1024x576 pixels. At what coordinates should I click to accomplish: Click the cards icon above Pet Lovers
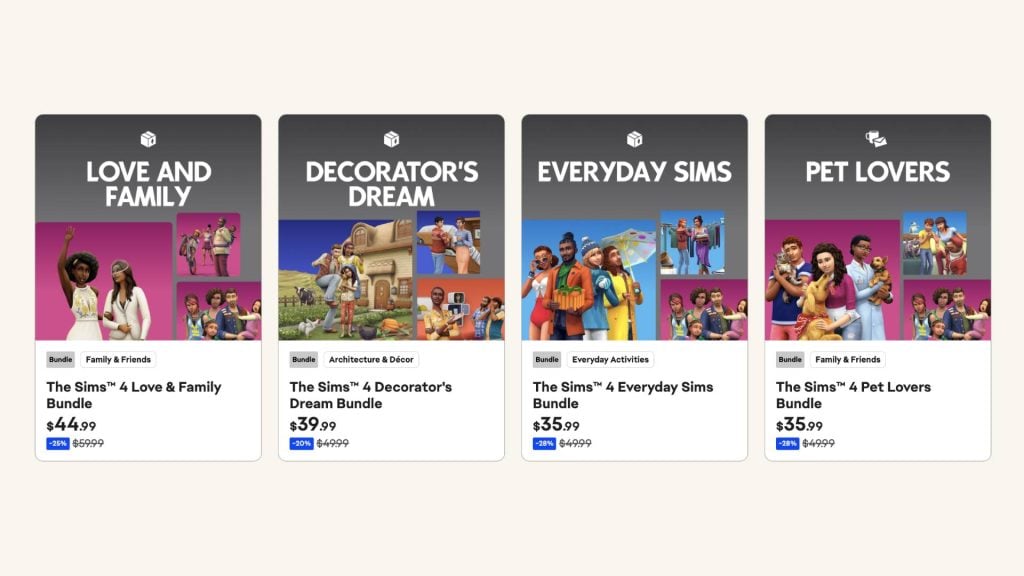pos(876,138)
